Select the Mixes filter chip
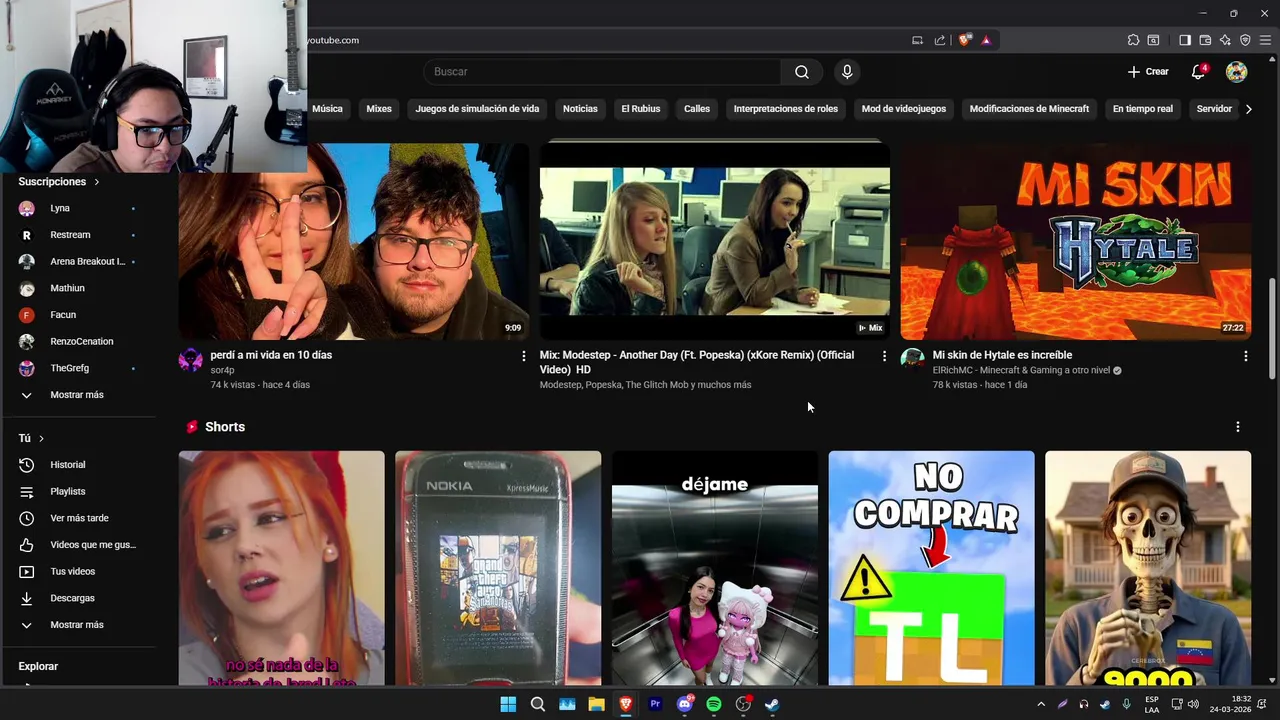Screen dimensions: 1280x720 379,109
